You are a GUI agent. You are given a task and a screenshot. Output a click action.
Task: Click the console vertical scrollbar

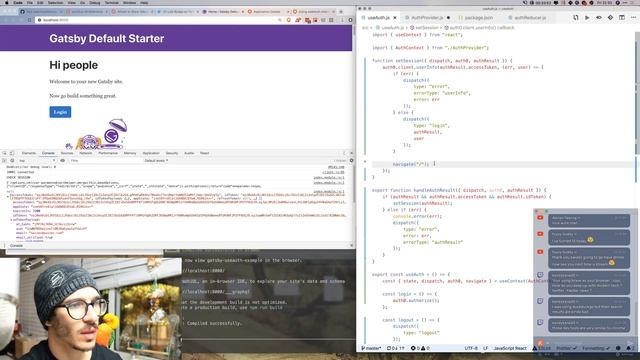(353, 183)
